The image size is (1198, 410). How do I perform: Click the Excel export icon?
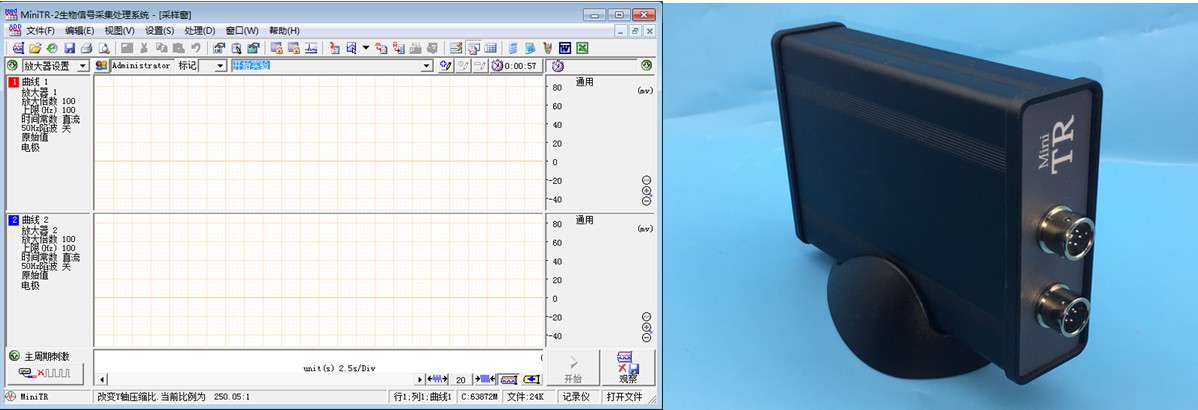[x=582, y=48]
